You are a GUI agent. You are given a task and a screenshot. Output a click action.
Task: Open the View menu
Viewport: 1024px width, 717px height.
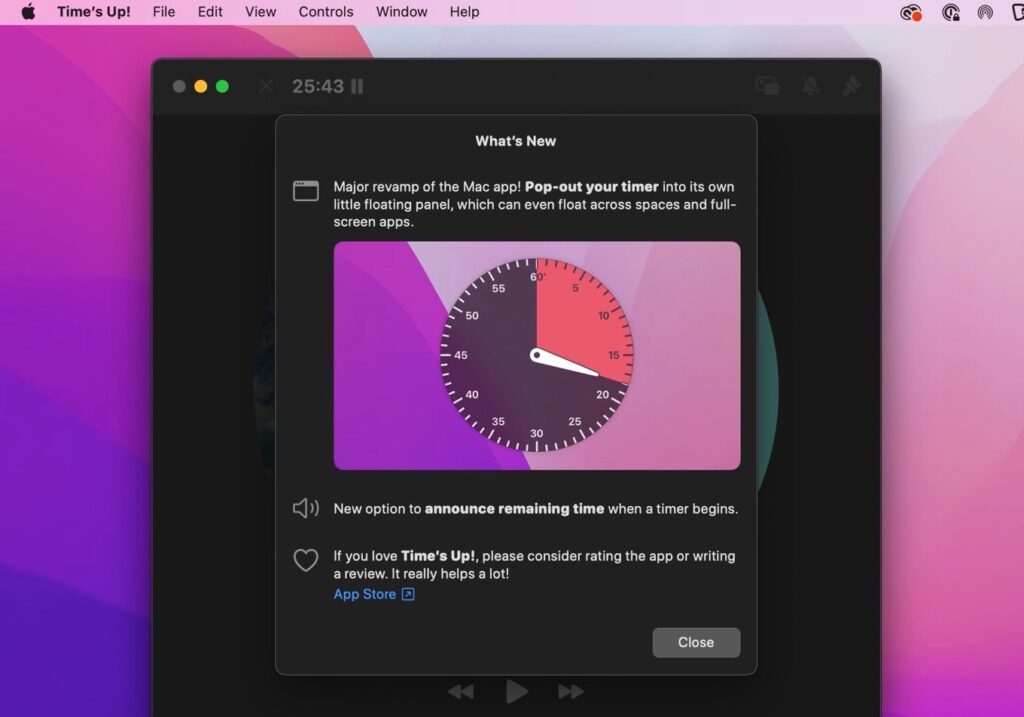[260, 12]
